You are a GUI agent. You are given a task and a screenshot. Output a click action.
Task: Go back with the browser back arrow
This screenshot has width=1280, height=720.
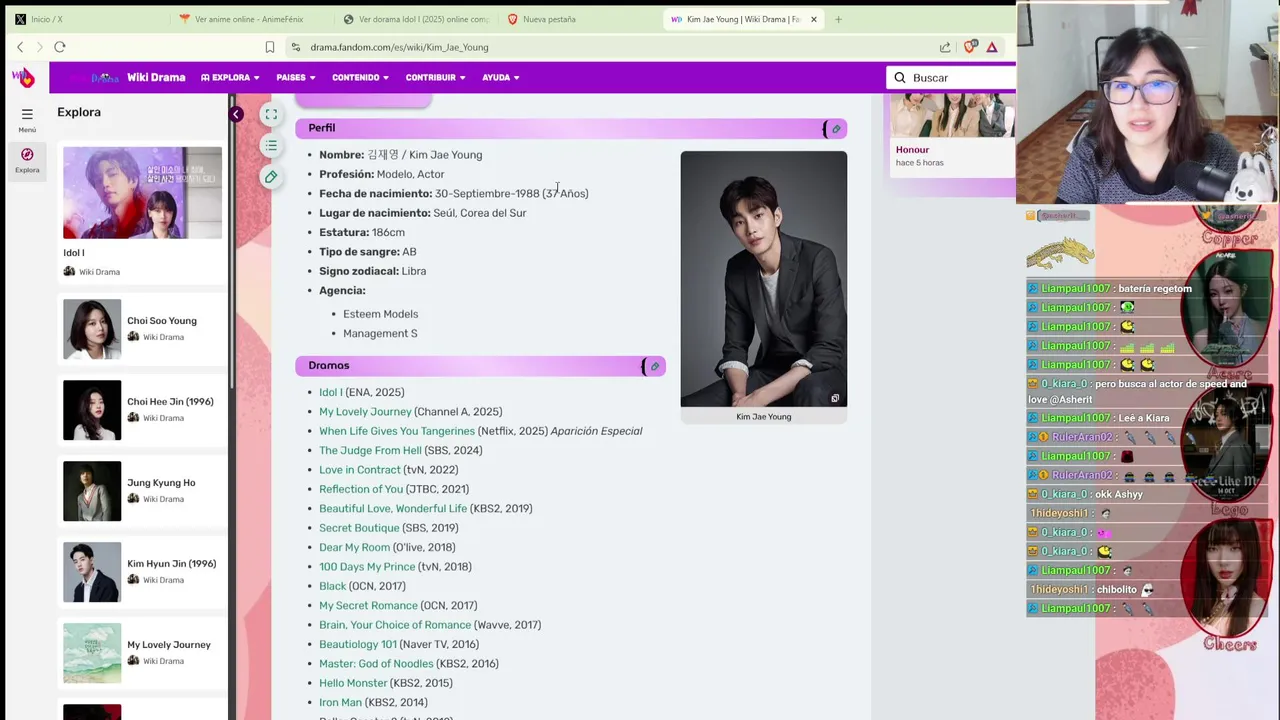point(20,47)
